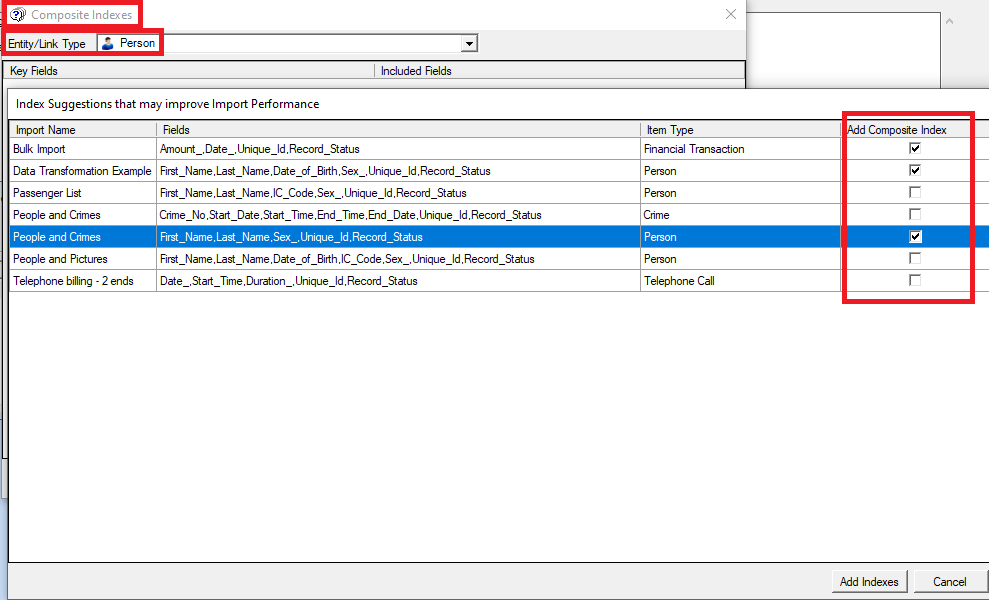This screenshot has height=601, width=989.
Task: Uncheck Bulk Import composite index checkbox
Action: 914,148
